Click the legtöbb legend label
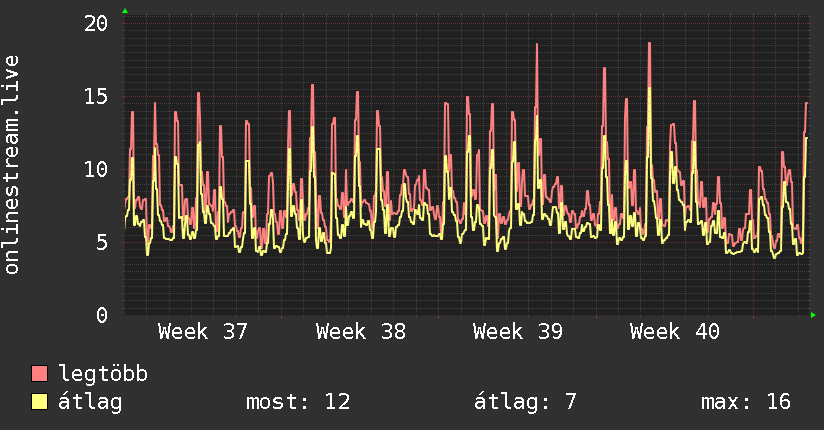Screen dimensions: 824x430 [x=103, y=373]
